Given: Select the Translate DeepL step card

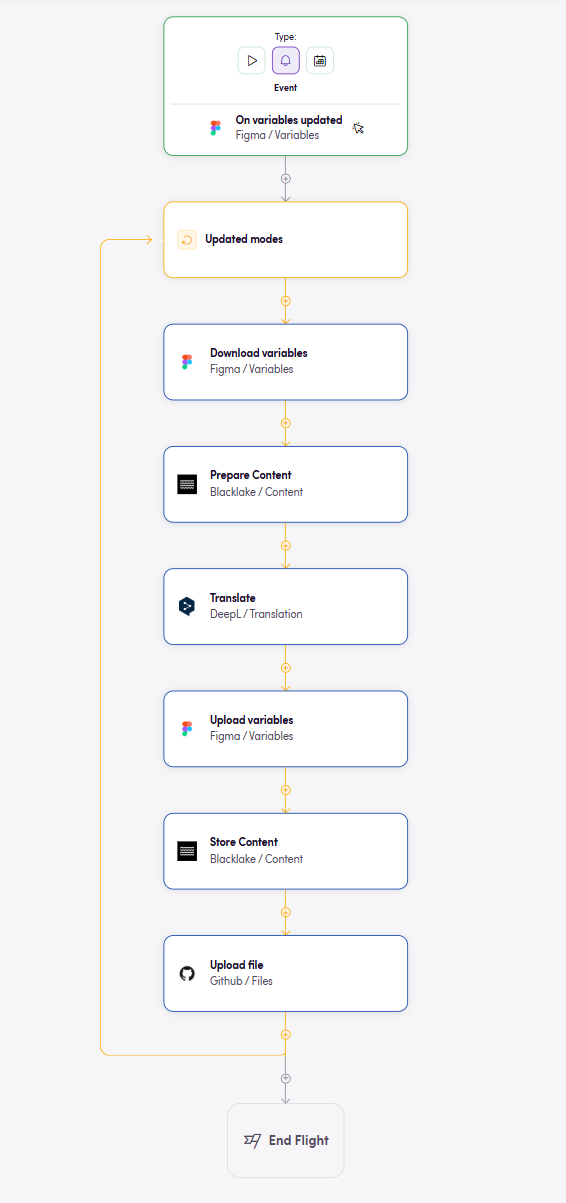Looking at the screenshot, I should 286,606.
